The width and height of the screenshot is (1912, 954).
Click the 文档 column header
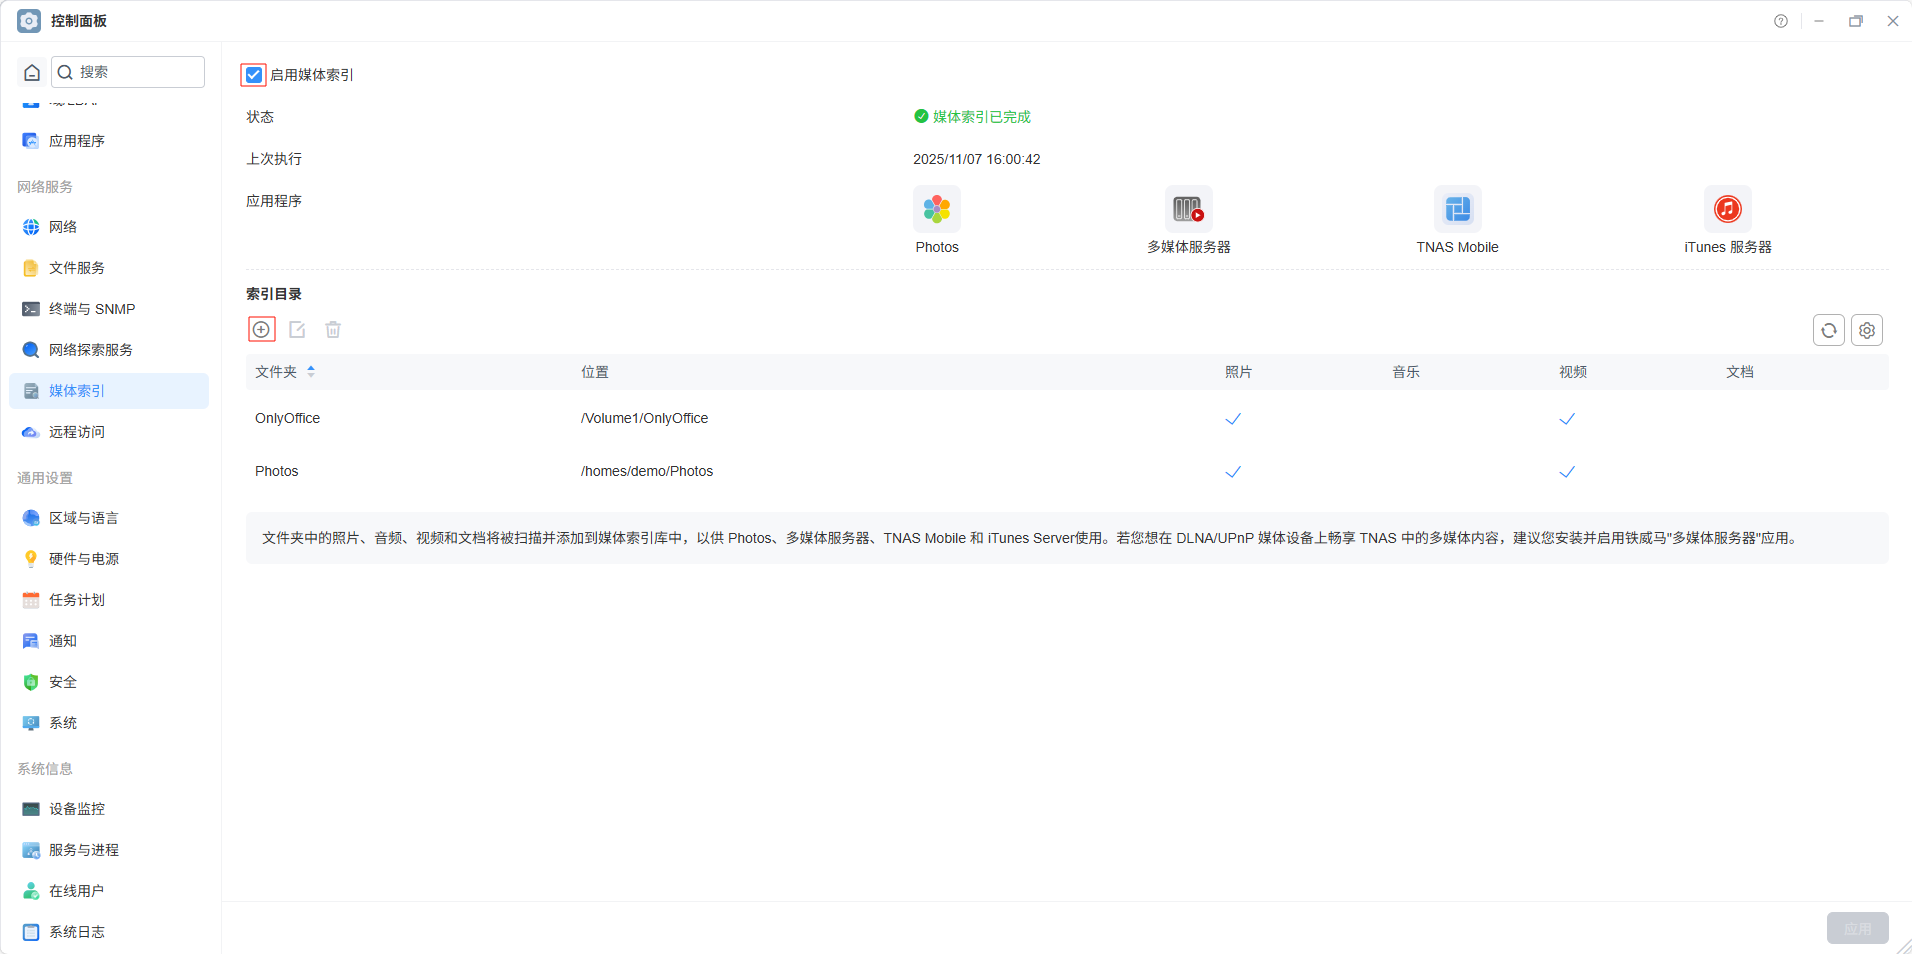[1740, 372]
